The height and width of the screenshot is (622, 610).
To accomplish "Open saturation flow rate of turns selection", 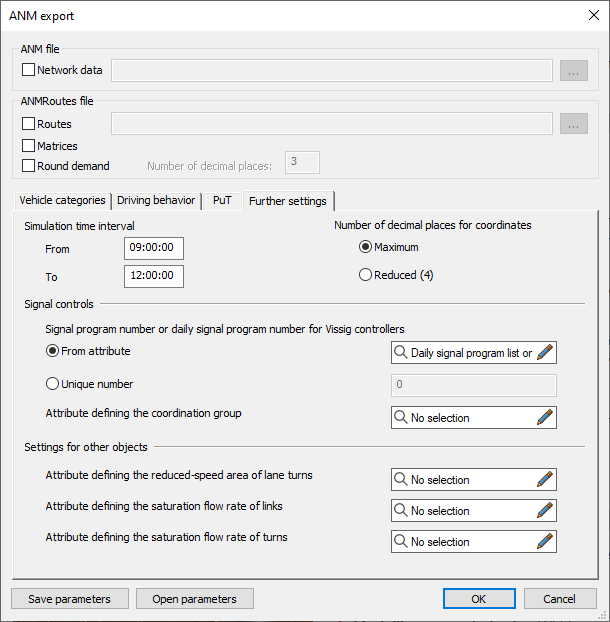I will (x=465, y=542).
